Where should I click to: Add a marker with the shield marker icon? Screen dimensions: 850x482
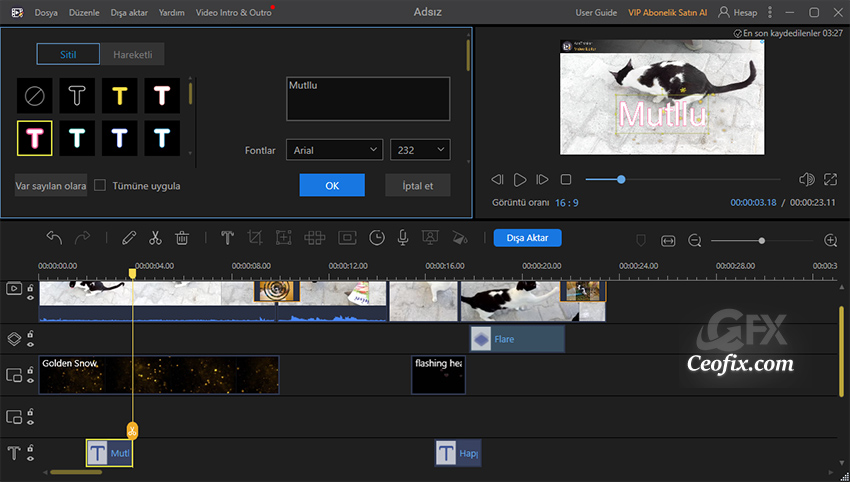pos(641,241)
